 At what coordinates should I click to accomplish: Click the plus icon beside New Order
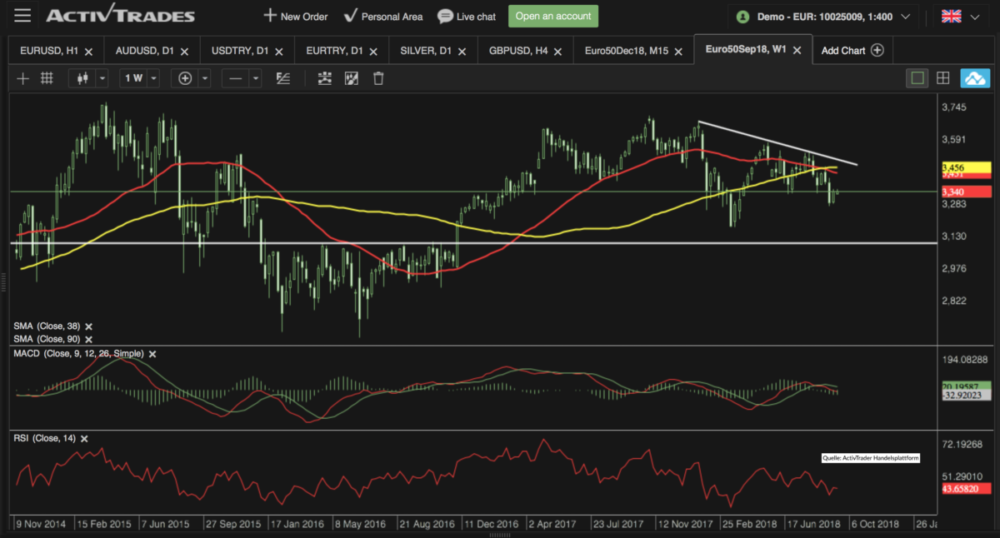270,15
